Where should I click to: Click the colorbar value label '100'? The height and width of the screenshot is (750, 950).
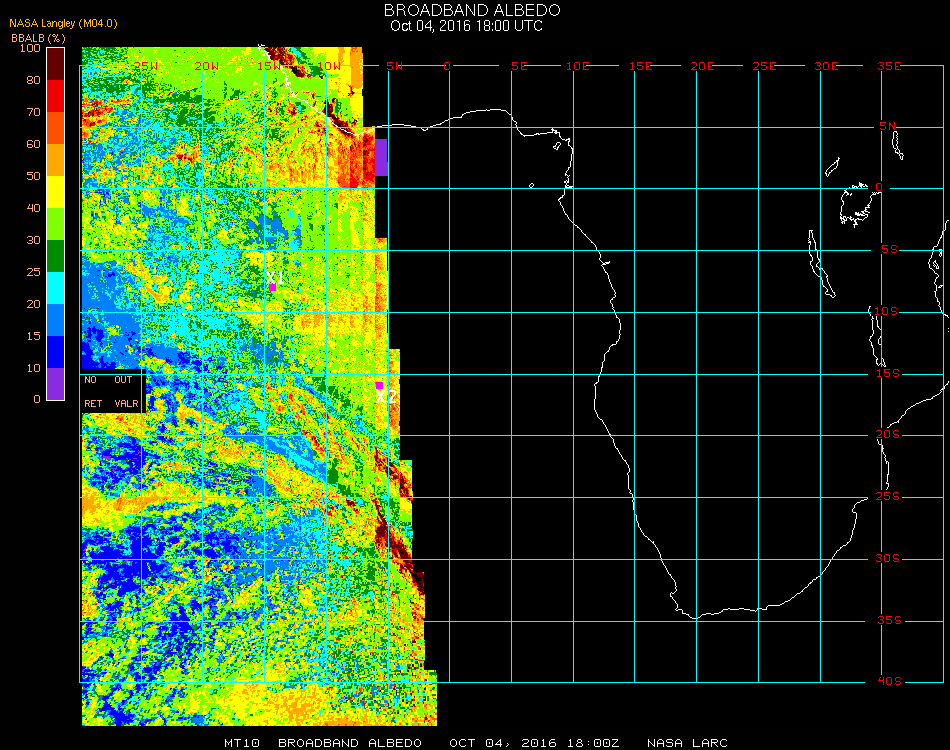point(30,48)
